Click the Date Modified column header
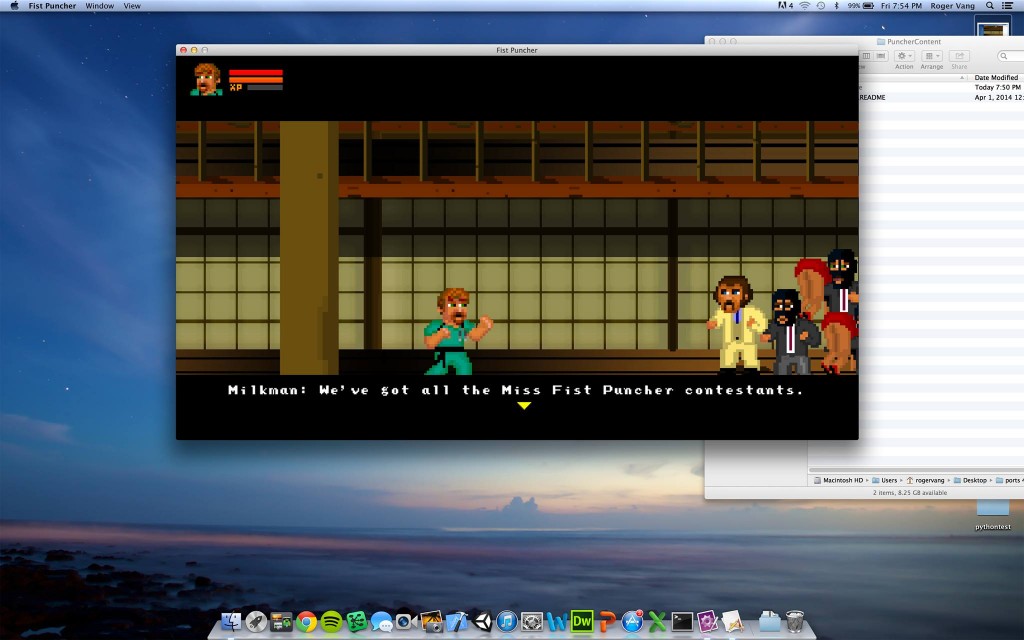 (996, 77)
